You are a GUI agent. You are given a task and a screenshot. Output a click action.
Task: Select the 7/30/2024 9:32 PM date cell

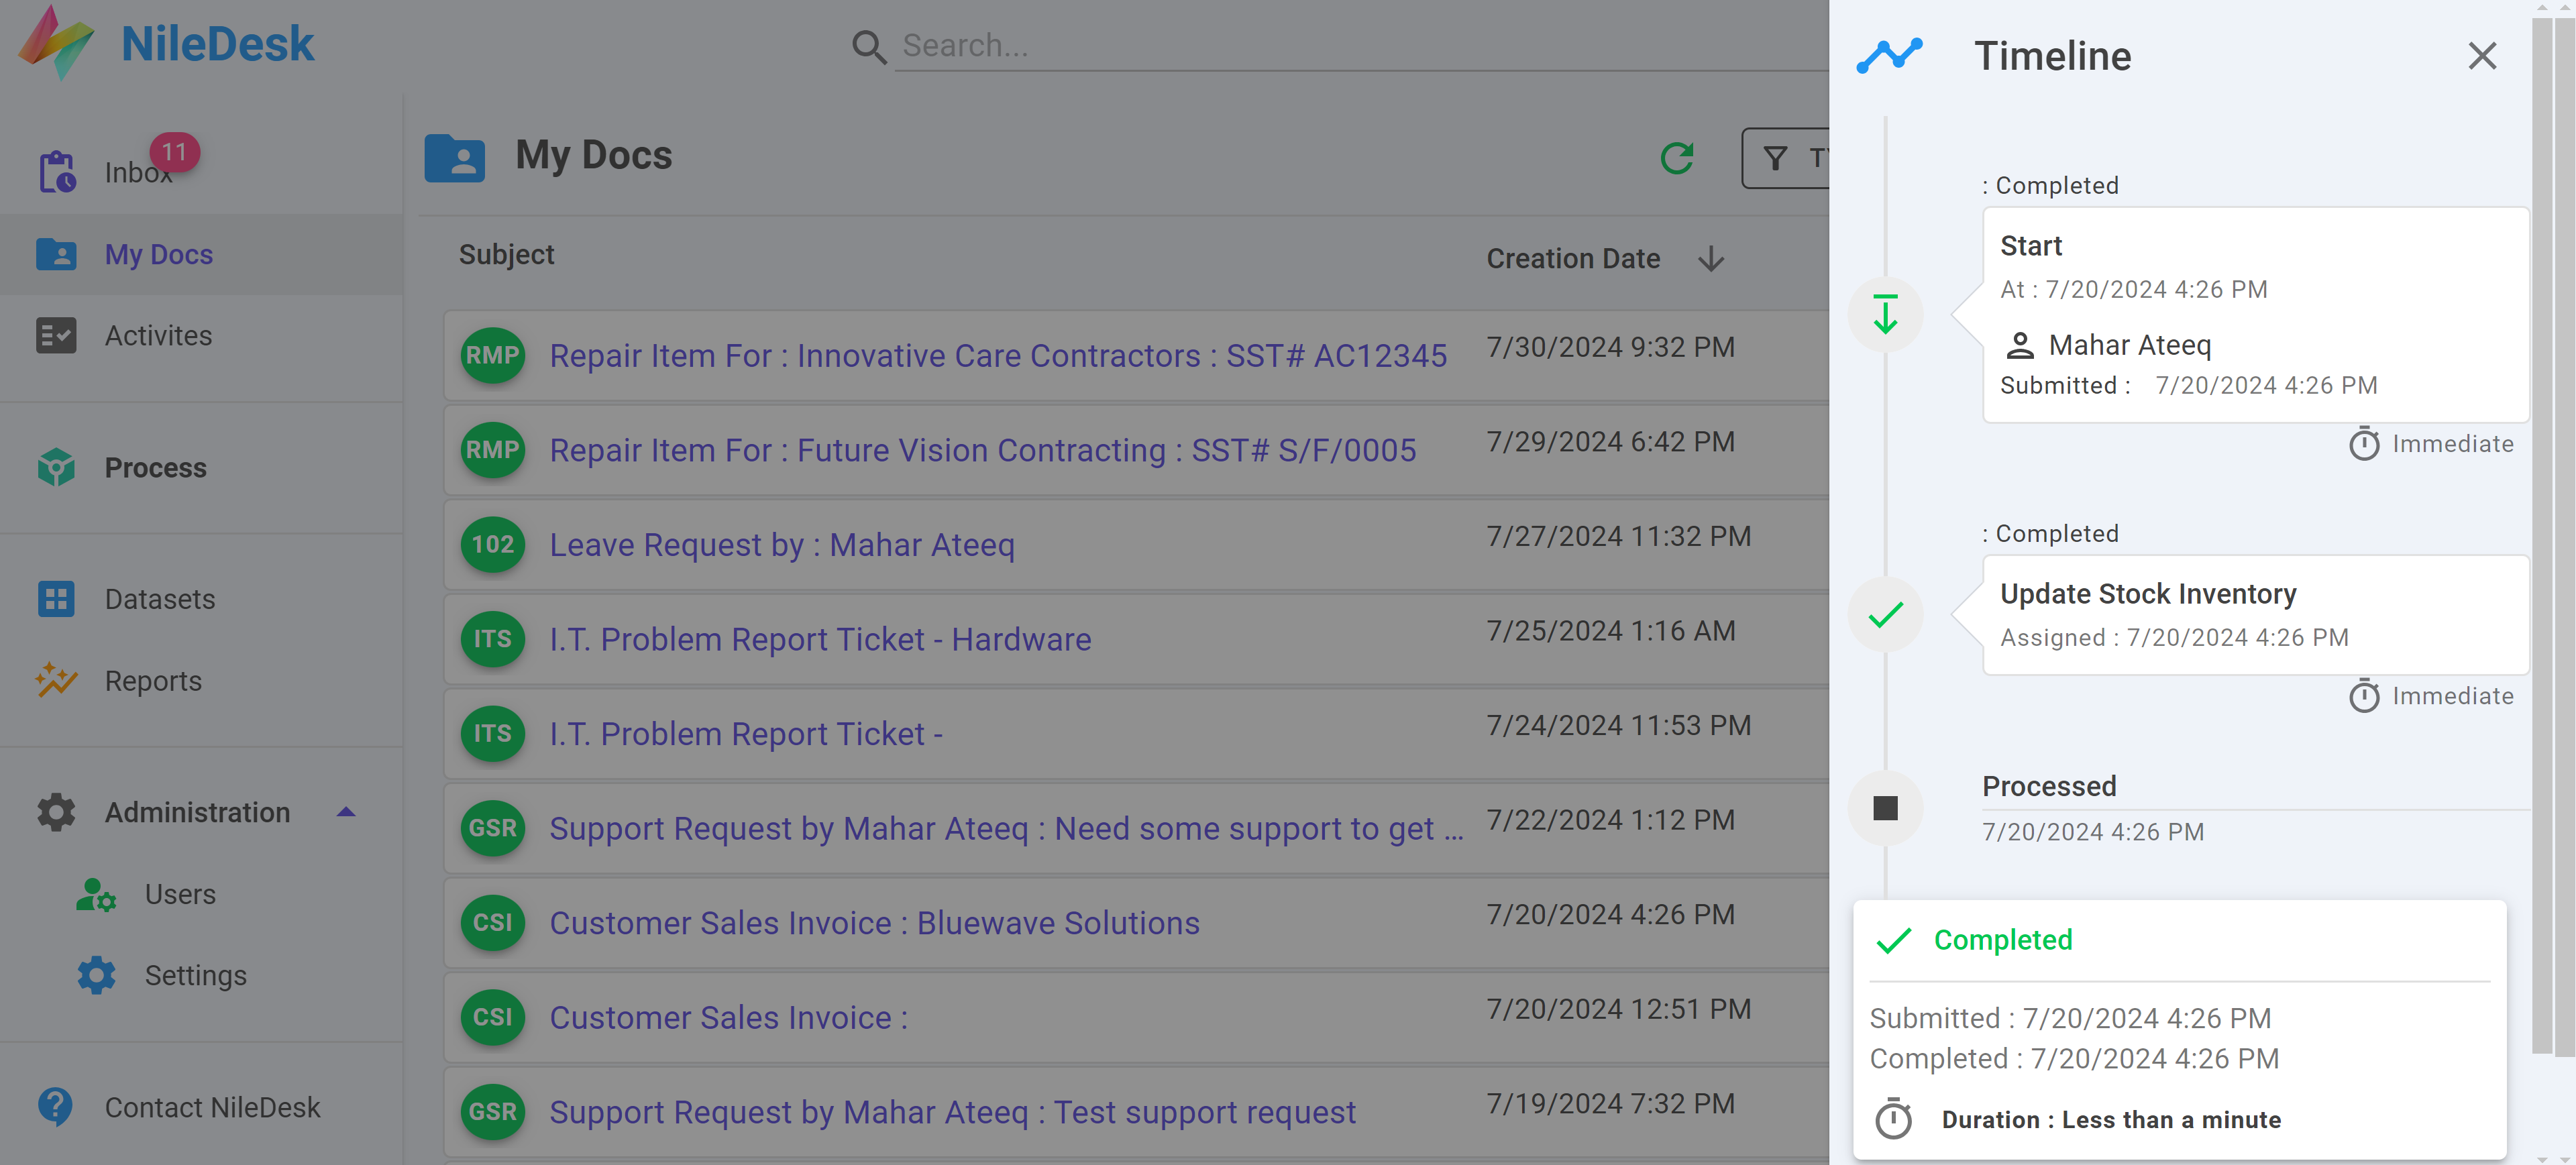tap(1610, 347)
